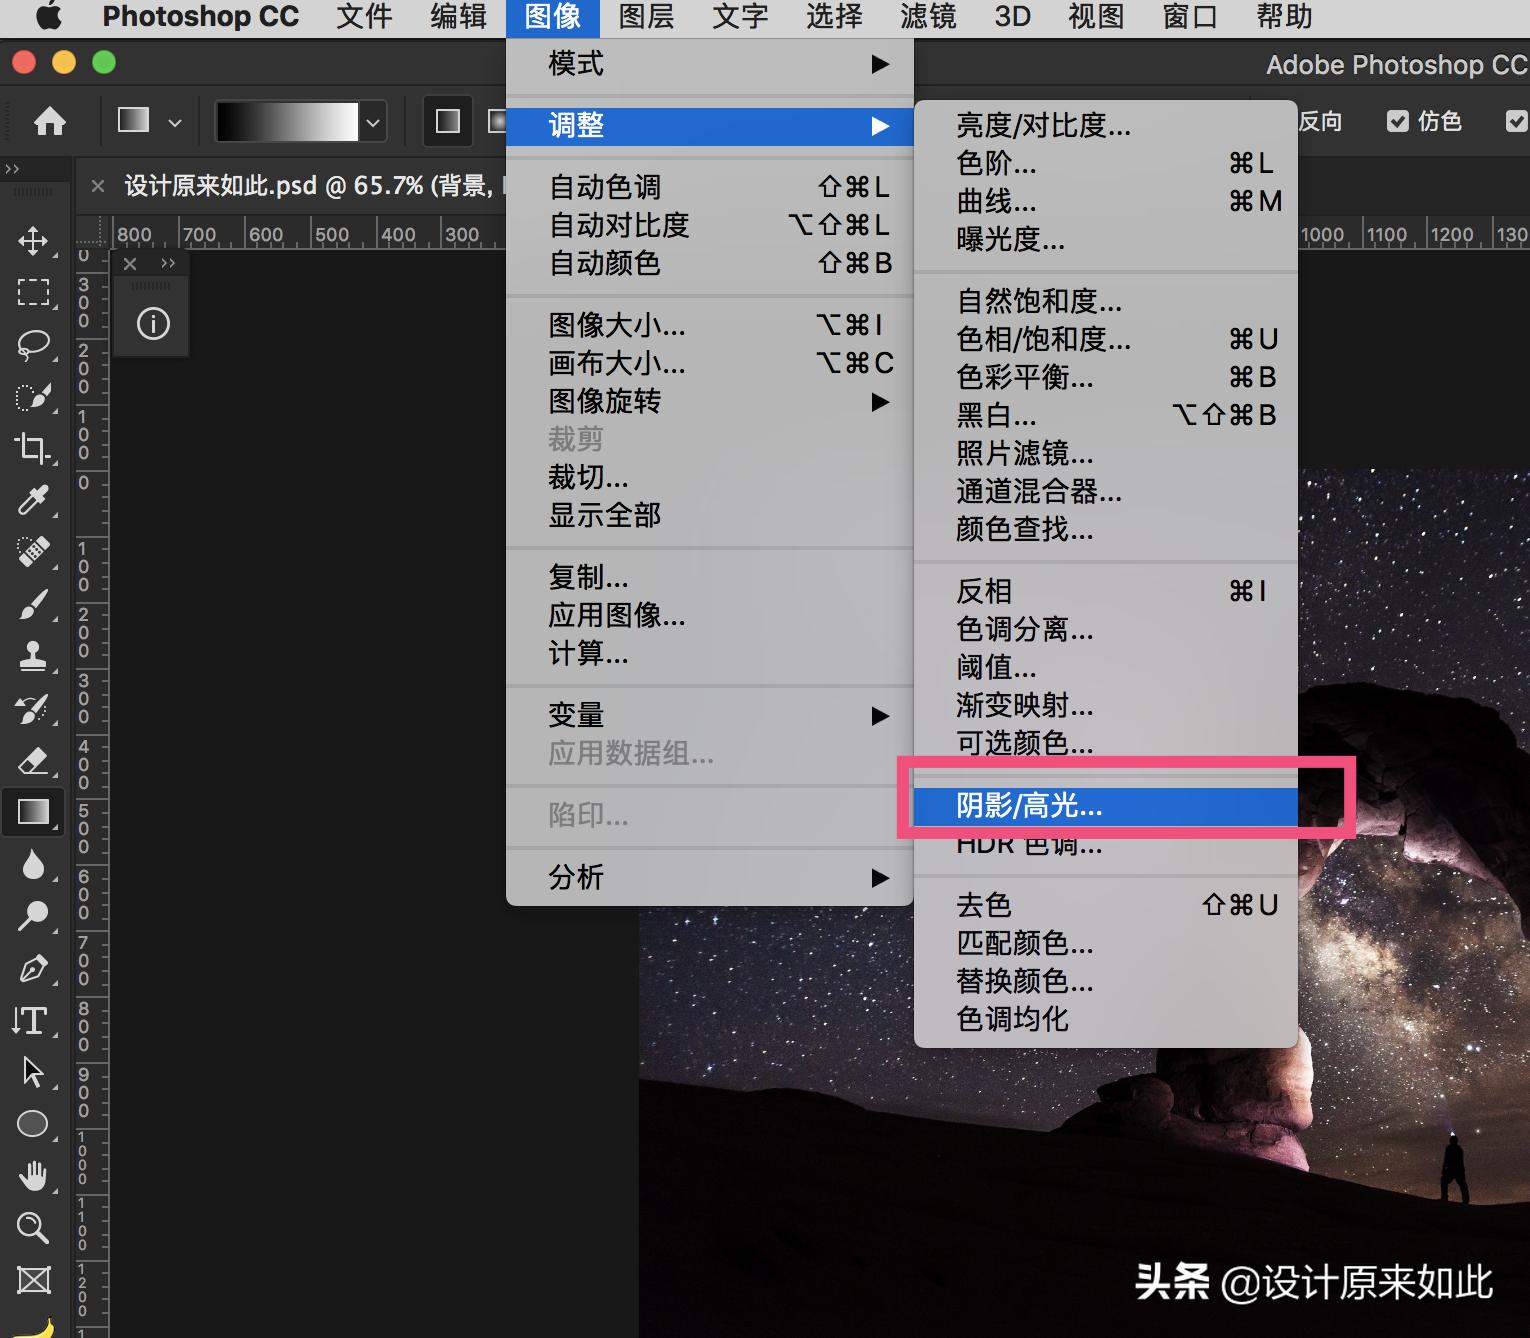Click the home icon in options bar
The height and width of the screenshot is (1338, 1530).
click(x=49, y=121)
